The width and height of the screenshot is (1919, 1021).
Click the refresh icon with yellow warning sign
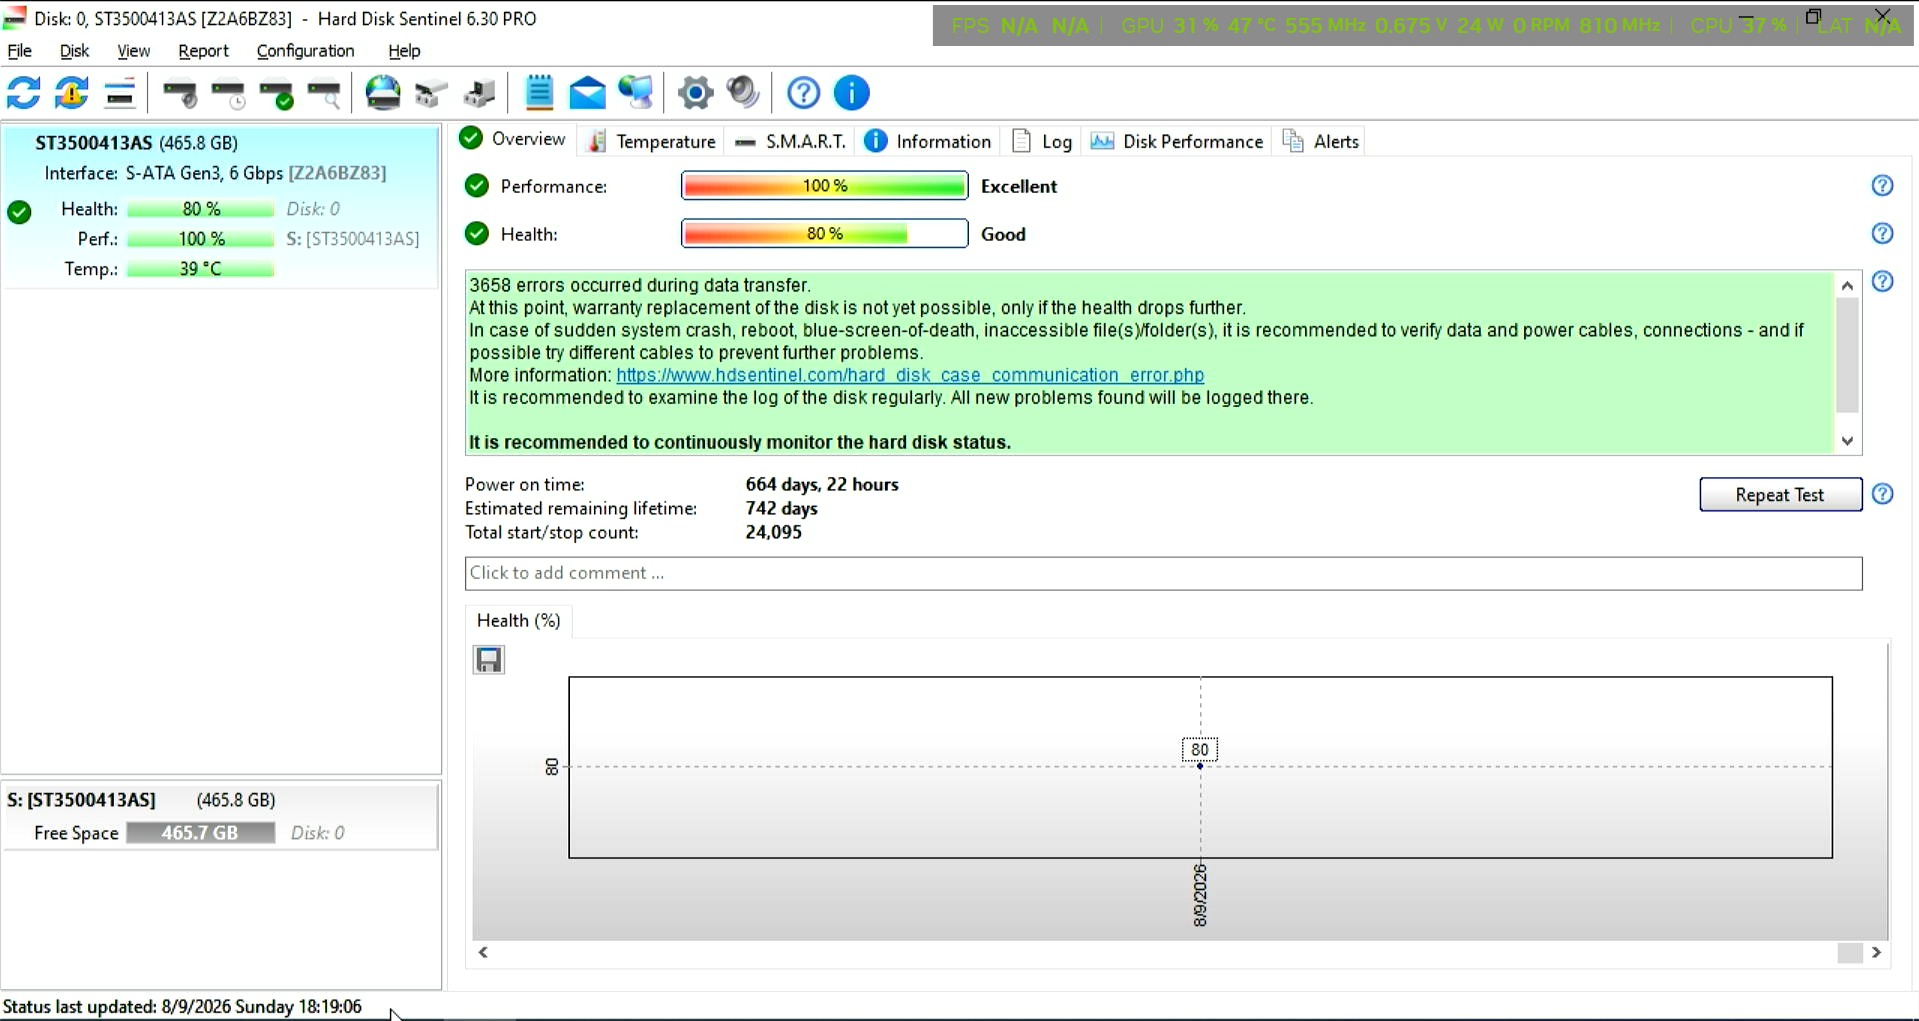pyautogui.click(x=72, y=93)
